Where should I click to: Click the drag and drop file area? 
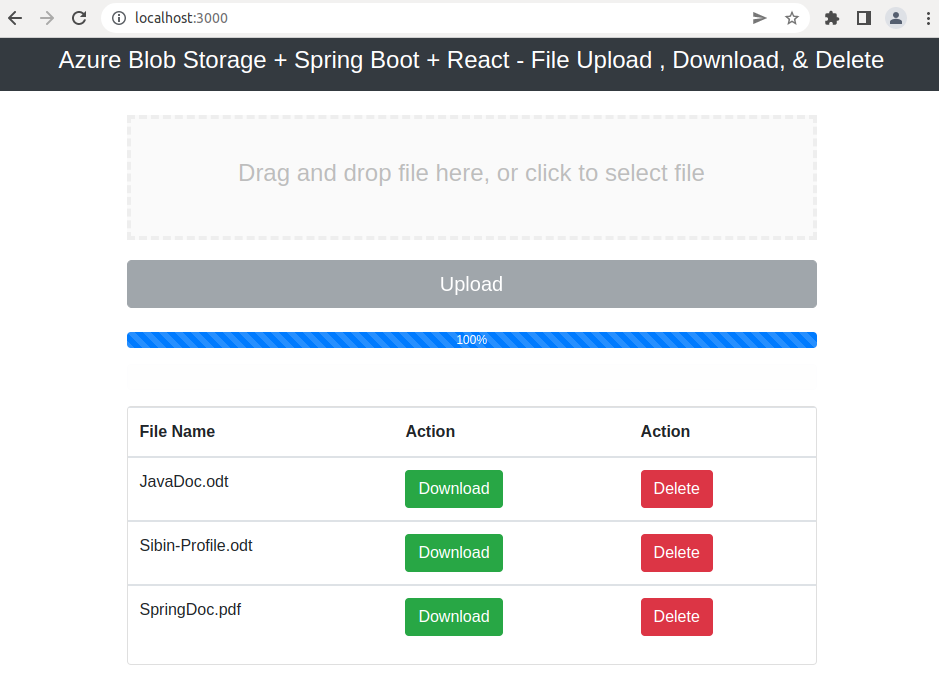472,178
